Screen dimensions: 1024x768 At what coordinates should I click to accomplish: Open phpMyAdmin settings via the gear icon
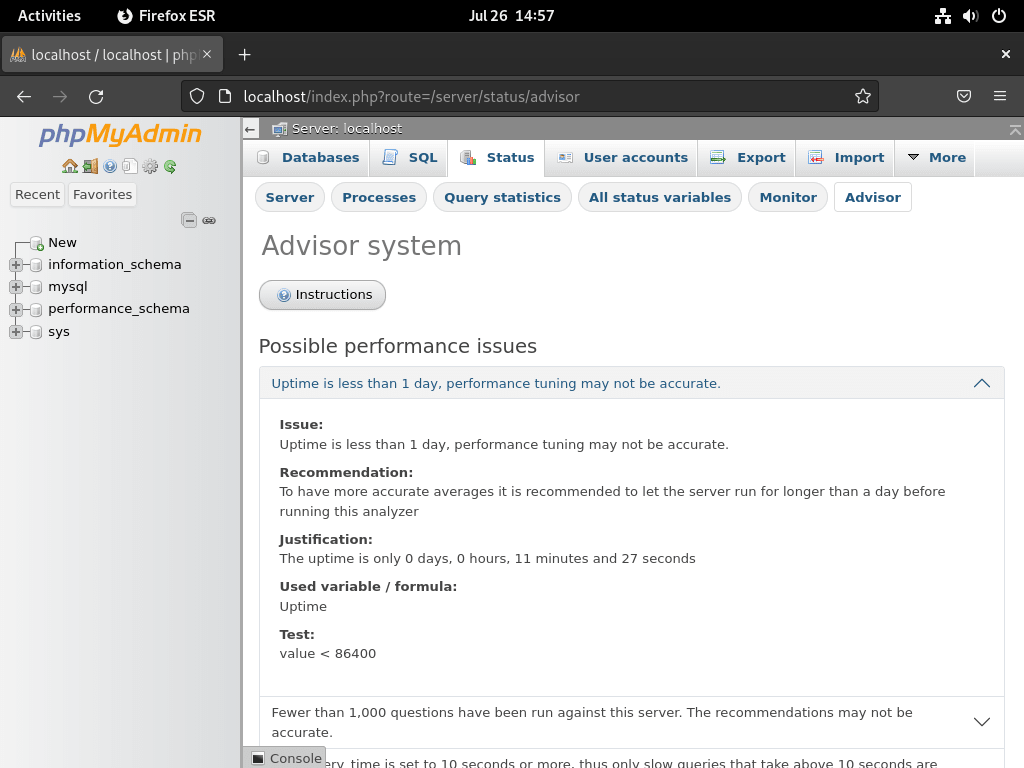click(x=148, y=166)
